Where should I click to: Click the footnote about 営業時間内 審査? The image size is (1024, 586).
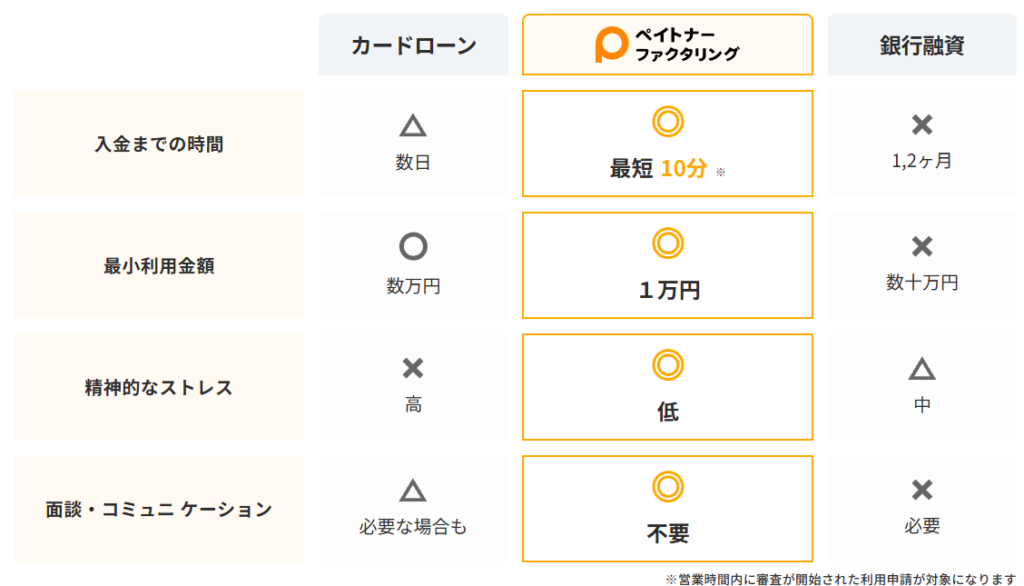click(x=841, y=579)
